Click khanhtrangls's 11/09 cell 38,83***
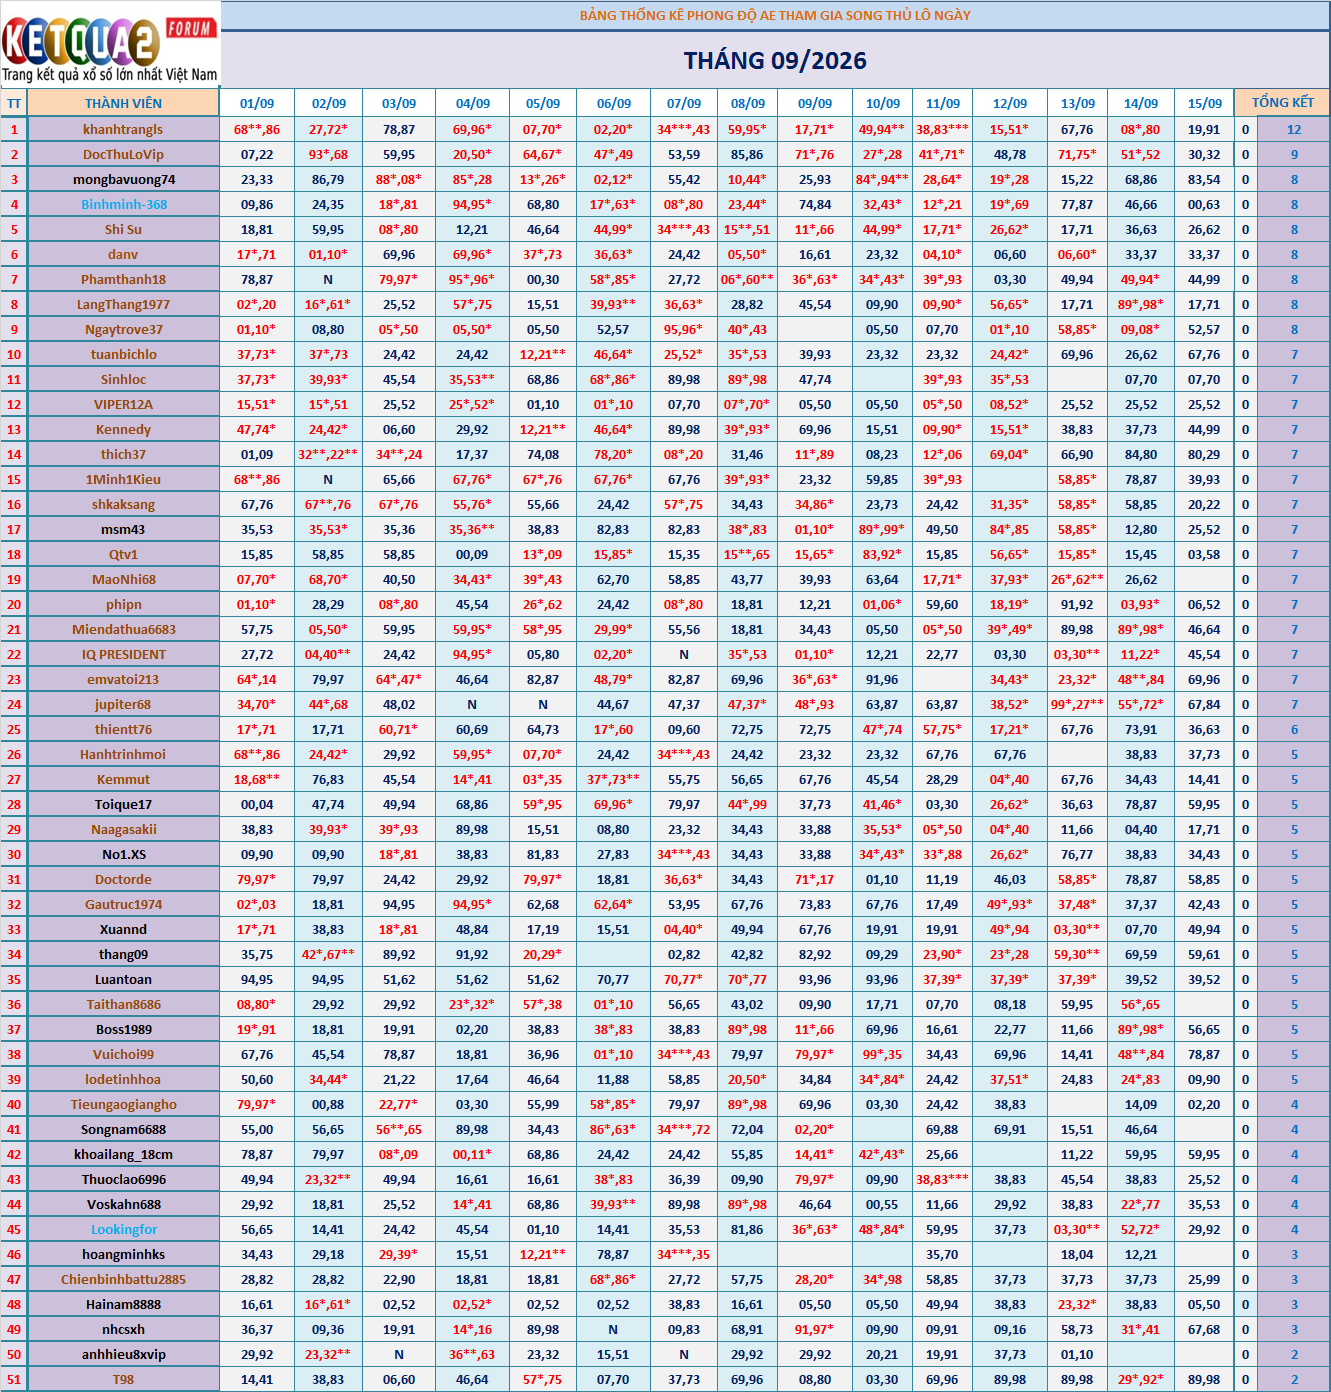Screen dimensions: 1331x1392 [x=942, y=129]
